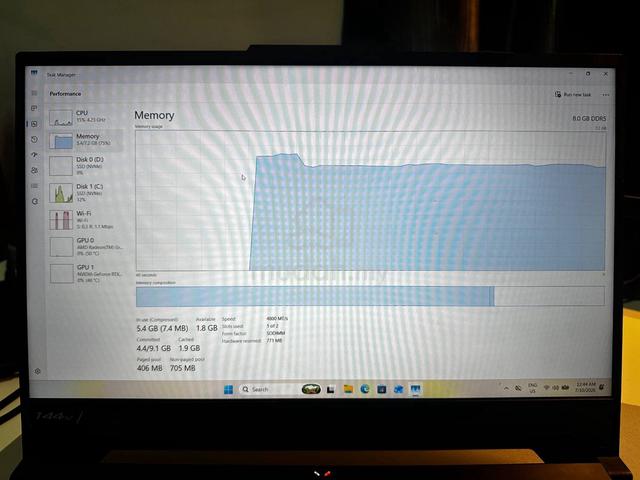The image size is (640, 480).
Task: Open the Details page icon
Action: [35, 186]
